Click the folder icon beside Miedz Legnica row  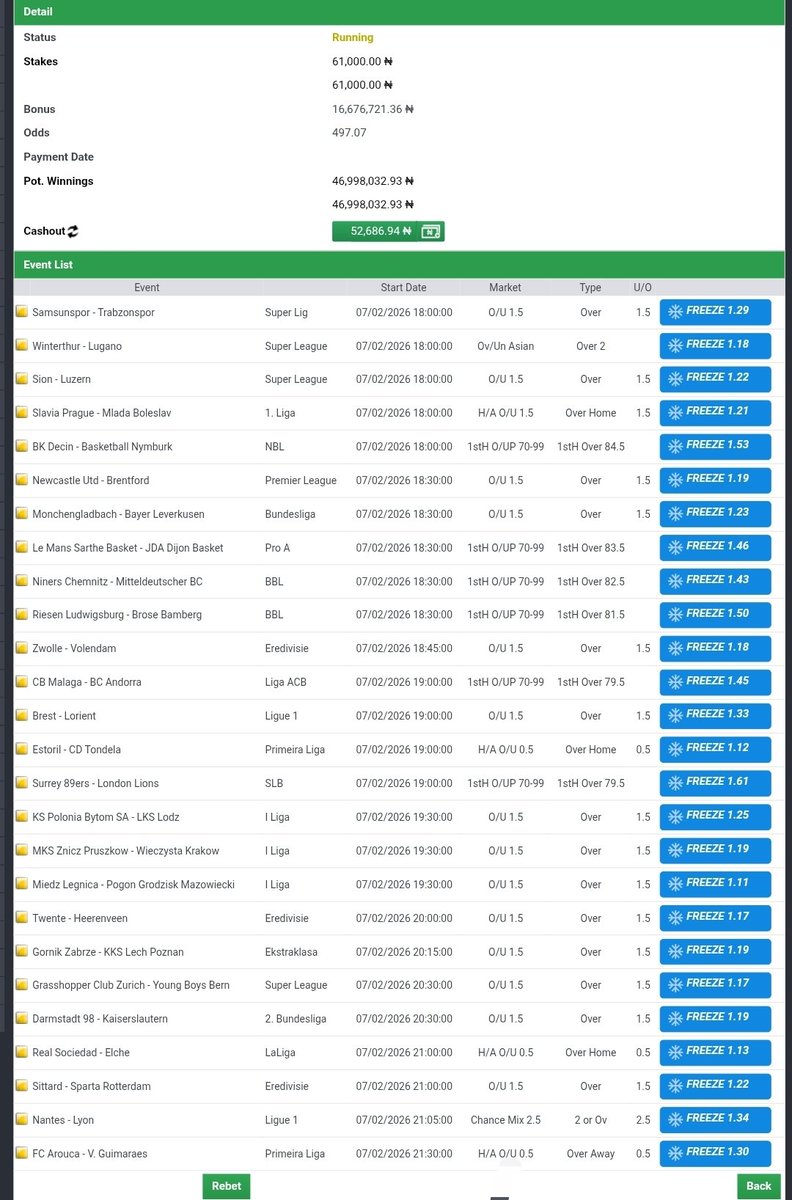click(x=22, y=884)
